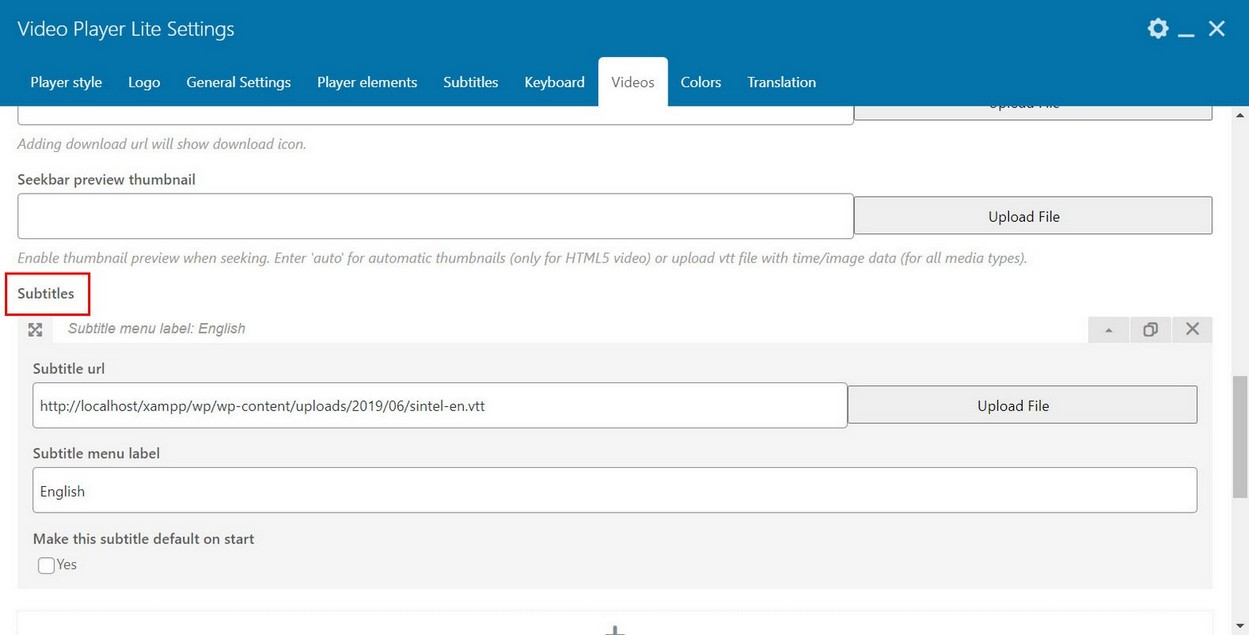
Task: Open the Subtitles tab
Action: [470, 82]
